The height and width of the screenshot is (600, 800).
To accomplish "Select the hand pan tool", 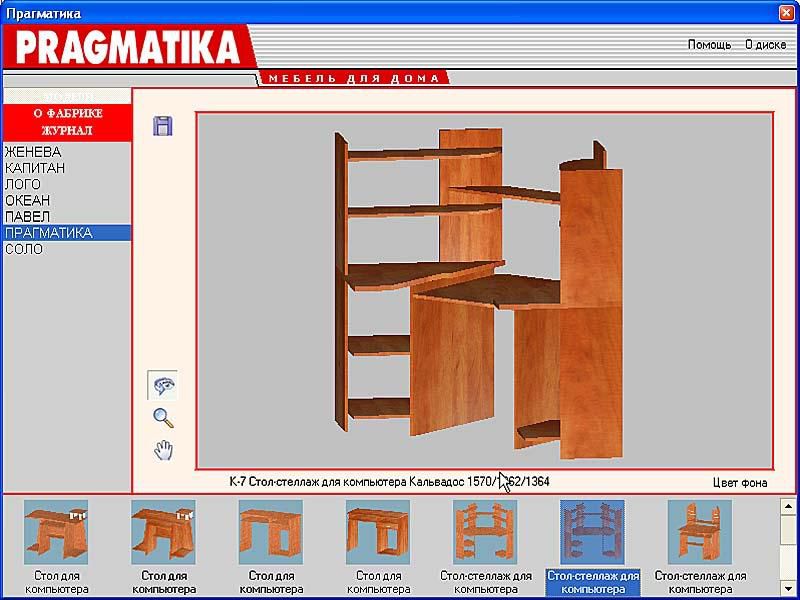I will pos(163,451).
